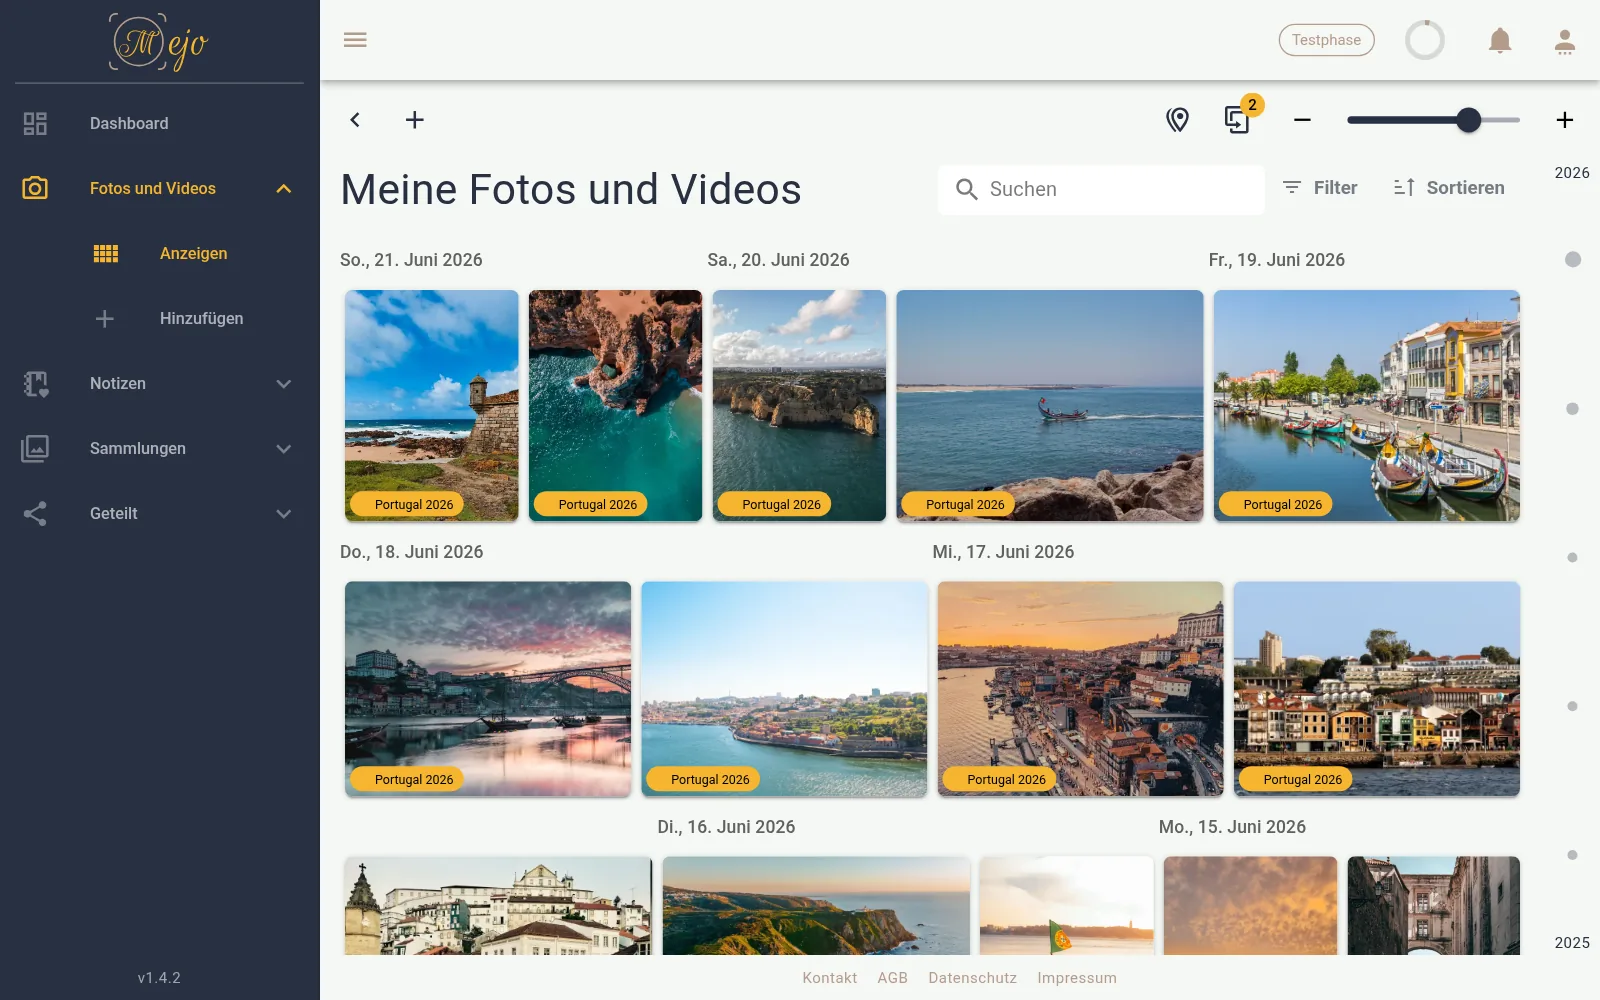Click the Suchen search field
Viewport: 1600px width, 1000px height.
[x=1101, y=189]
